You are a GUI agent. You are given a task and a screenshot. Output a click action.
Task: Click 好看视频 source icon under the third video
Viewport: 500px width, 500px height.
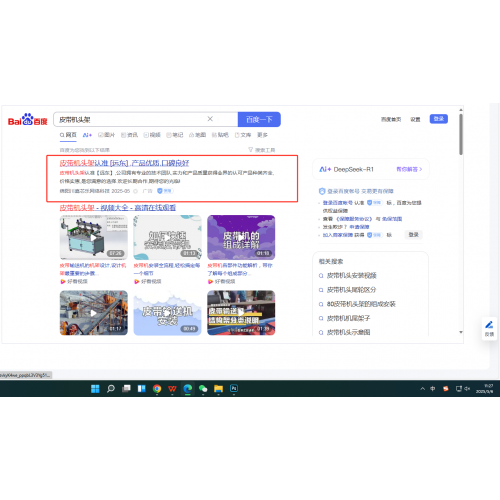(210, 282)
